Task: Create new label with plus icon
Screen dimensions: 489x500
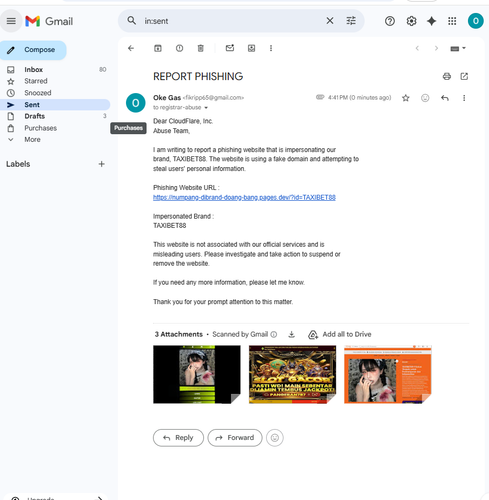Action: point(101,164)
